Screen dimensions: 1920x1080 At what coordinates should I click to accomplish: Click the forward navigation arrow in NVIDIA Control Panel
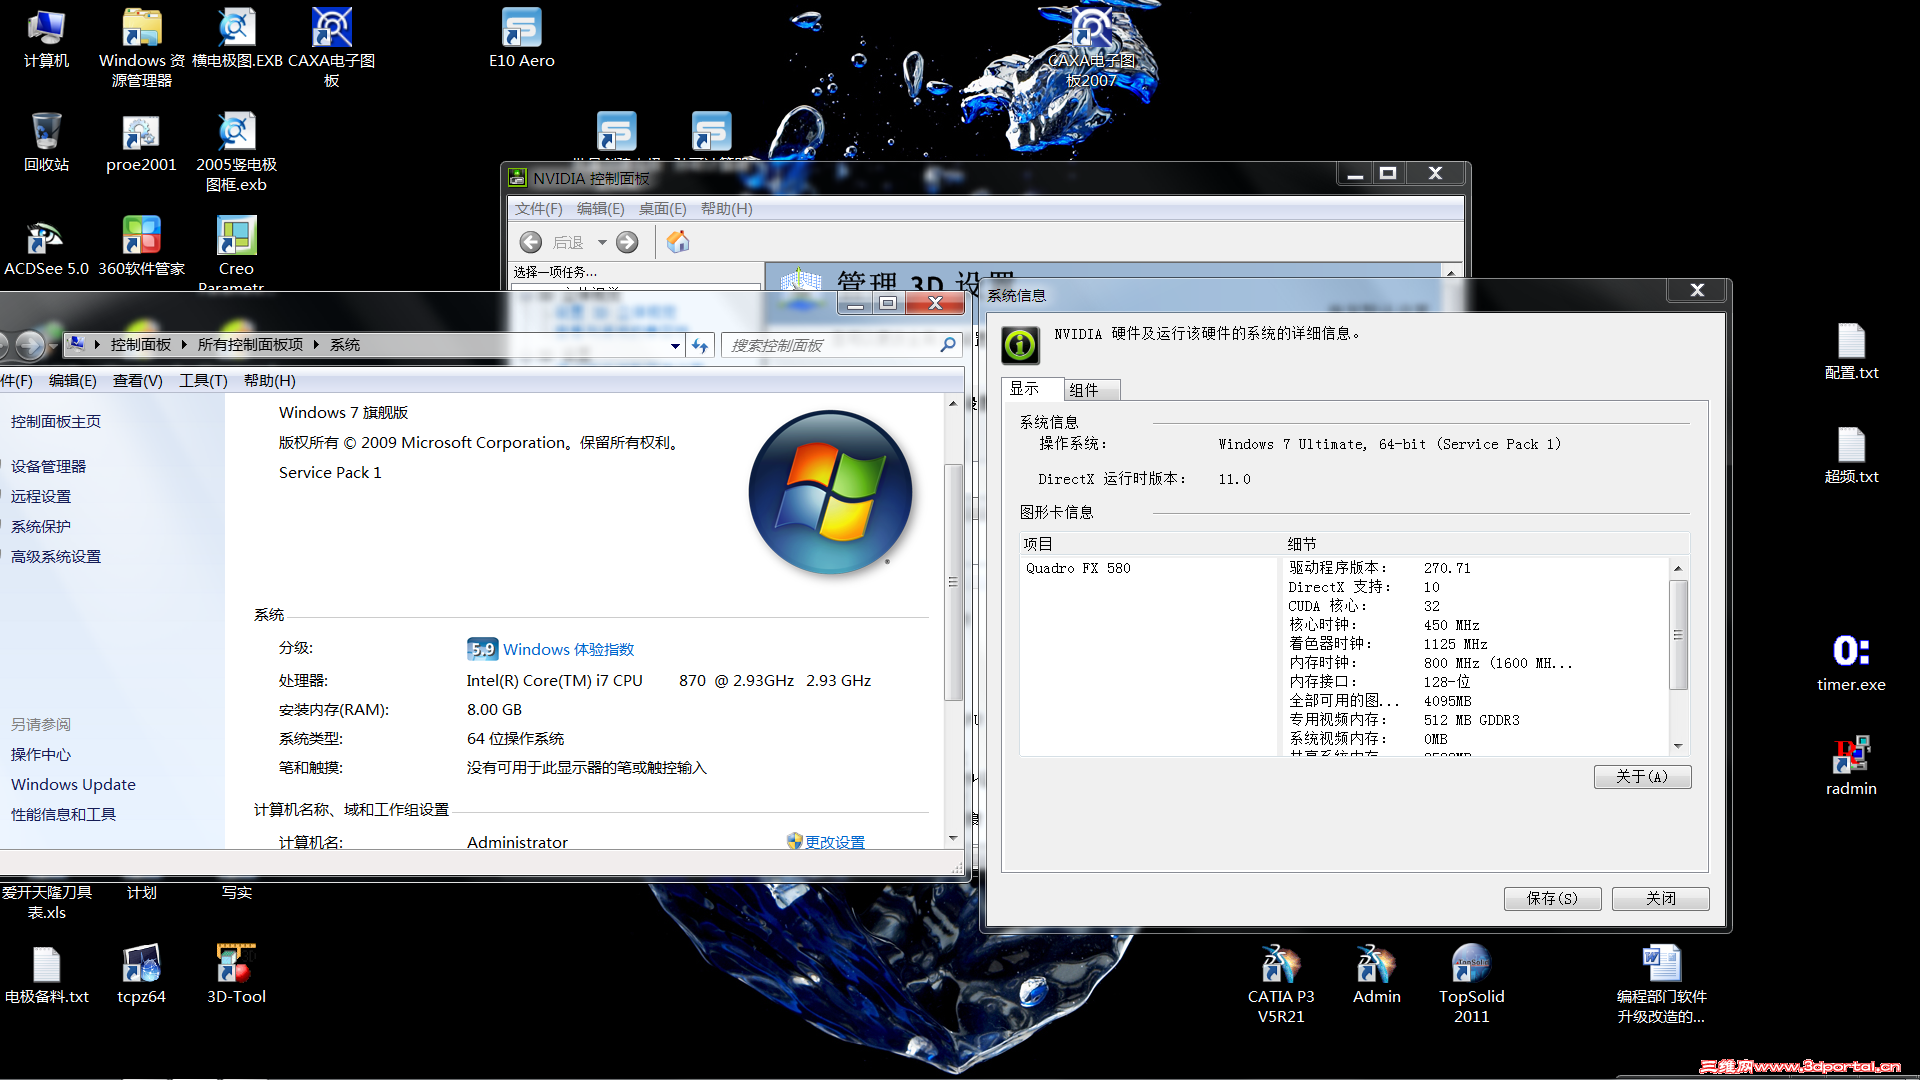(627, 241)
